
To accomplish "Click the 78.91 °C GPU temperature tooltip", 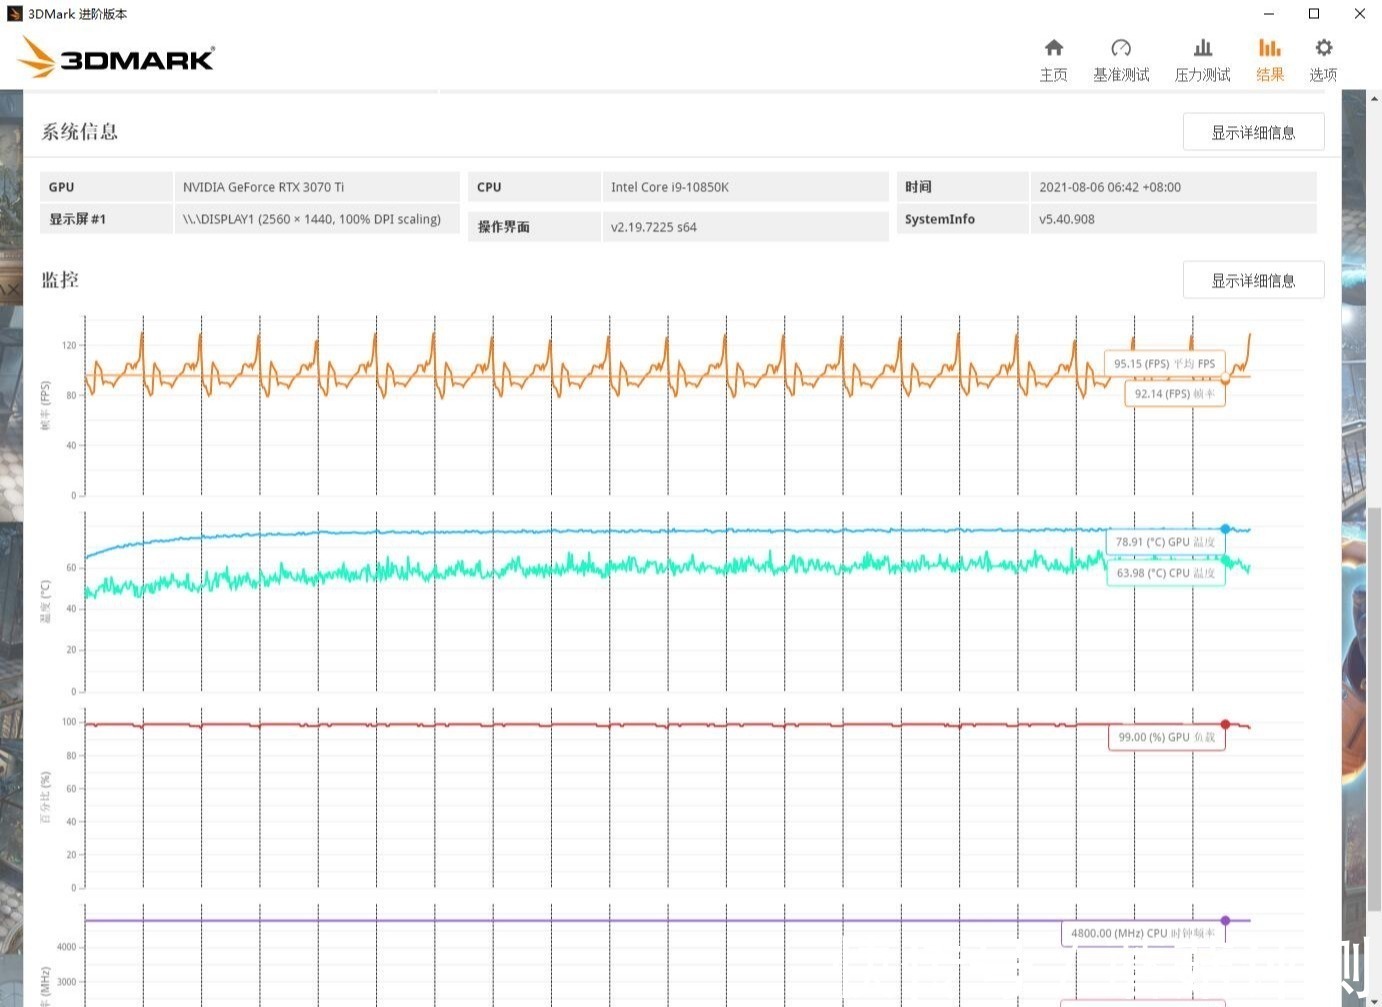I will click(1165, 541).
